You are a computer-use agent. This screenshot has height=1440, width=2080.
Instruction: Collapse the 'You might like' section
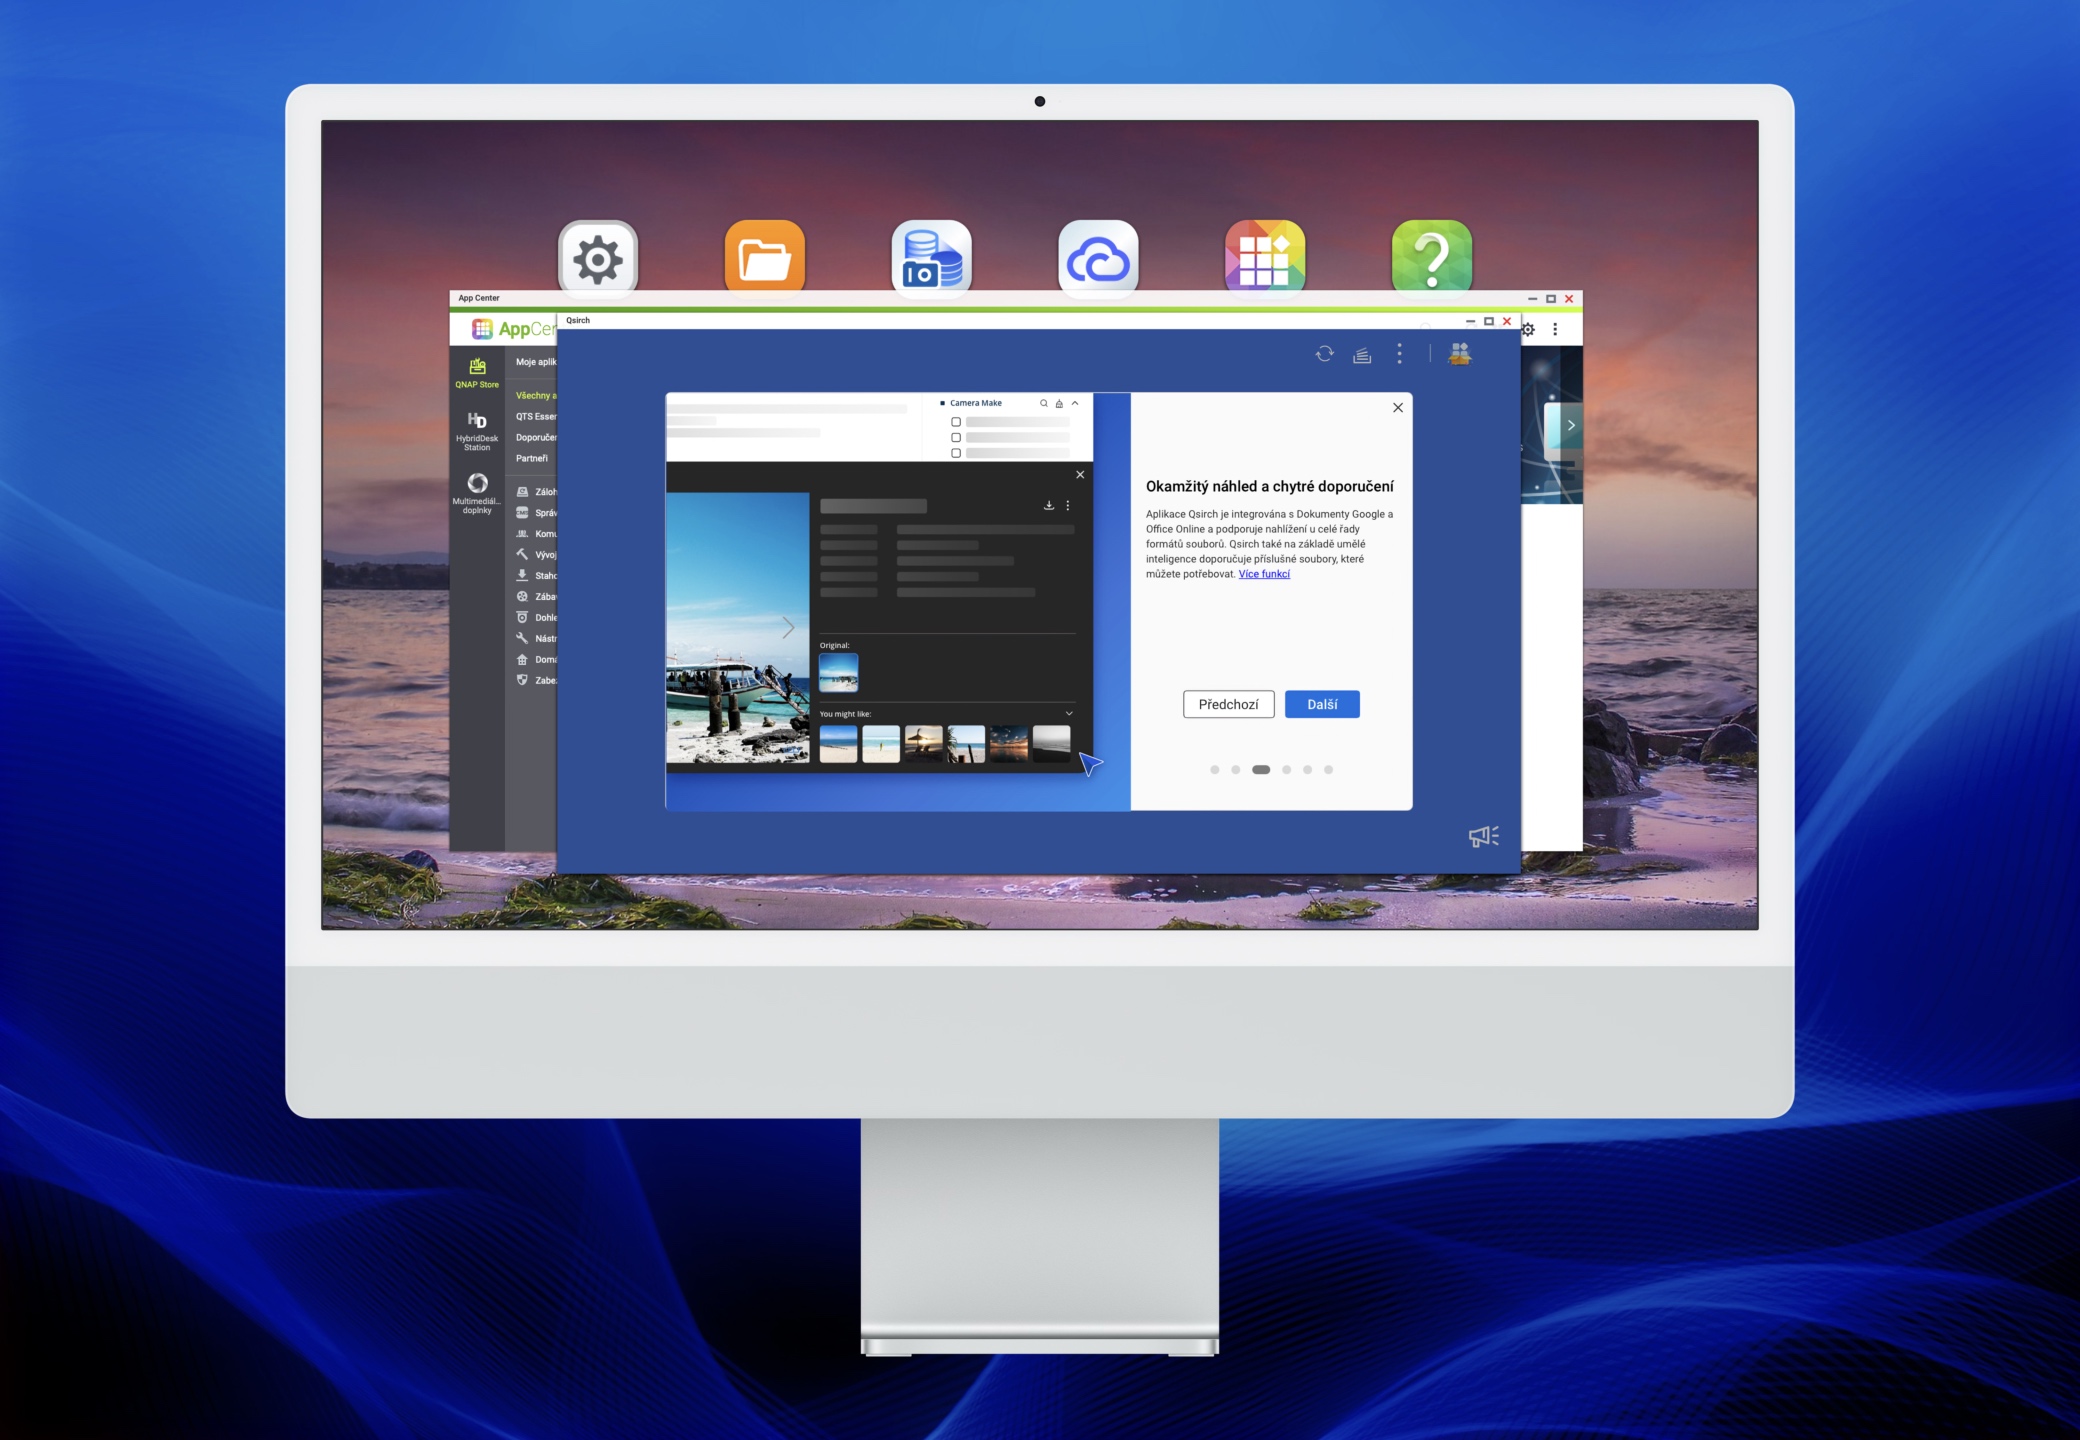(1069, 714)
